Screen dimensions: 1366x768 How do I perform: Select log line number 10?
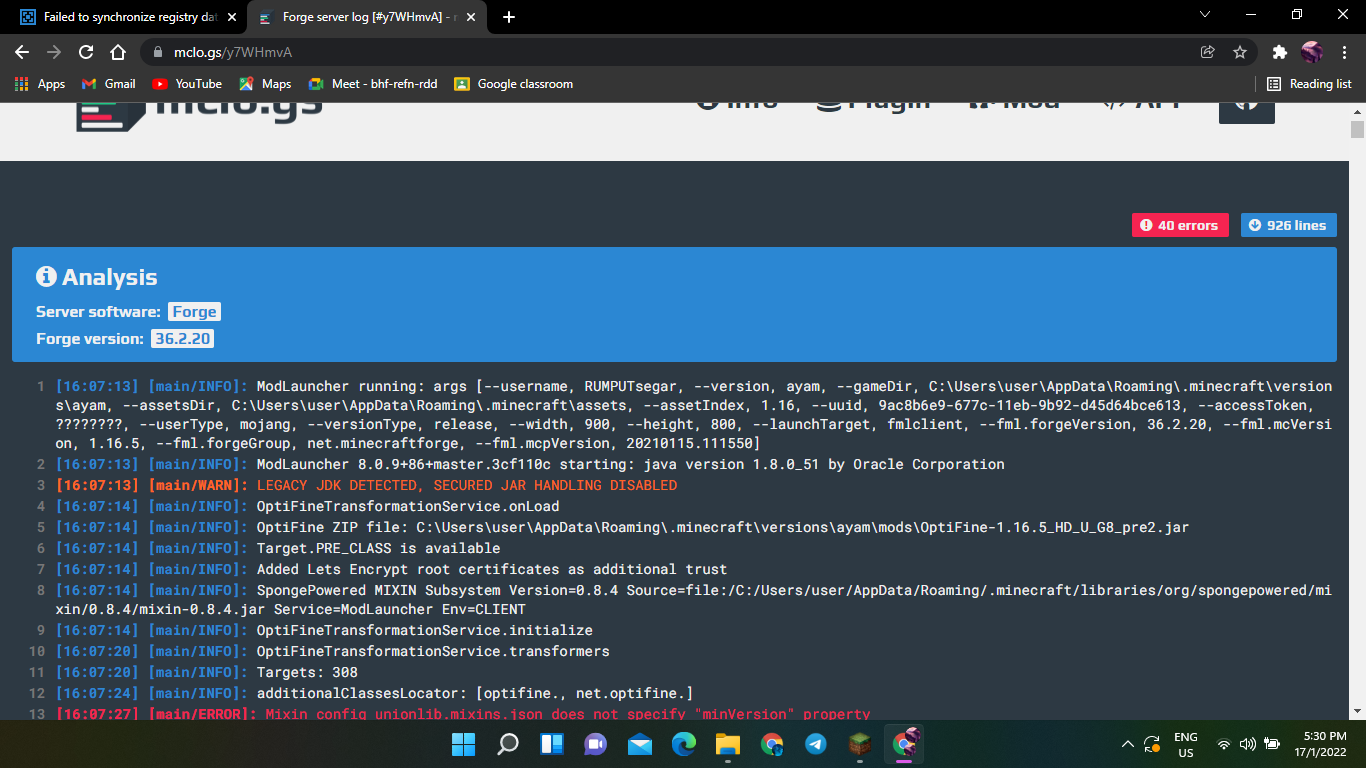click(37, 651)
